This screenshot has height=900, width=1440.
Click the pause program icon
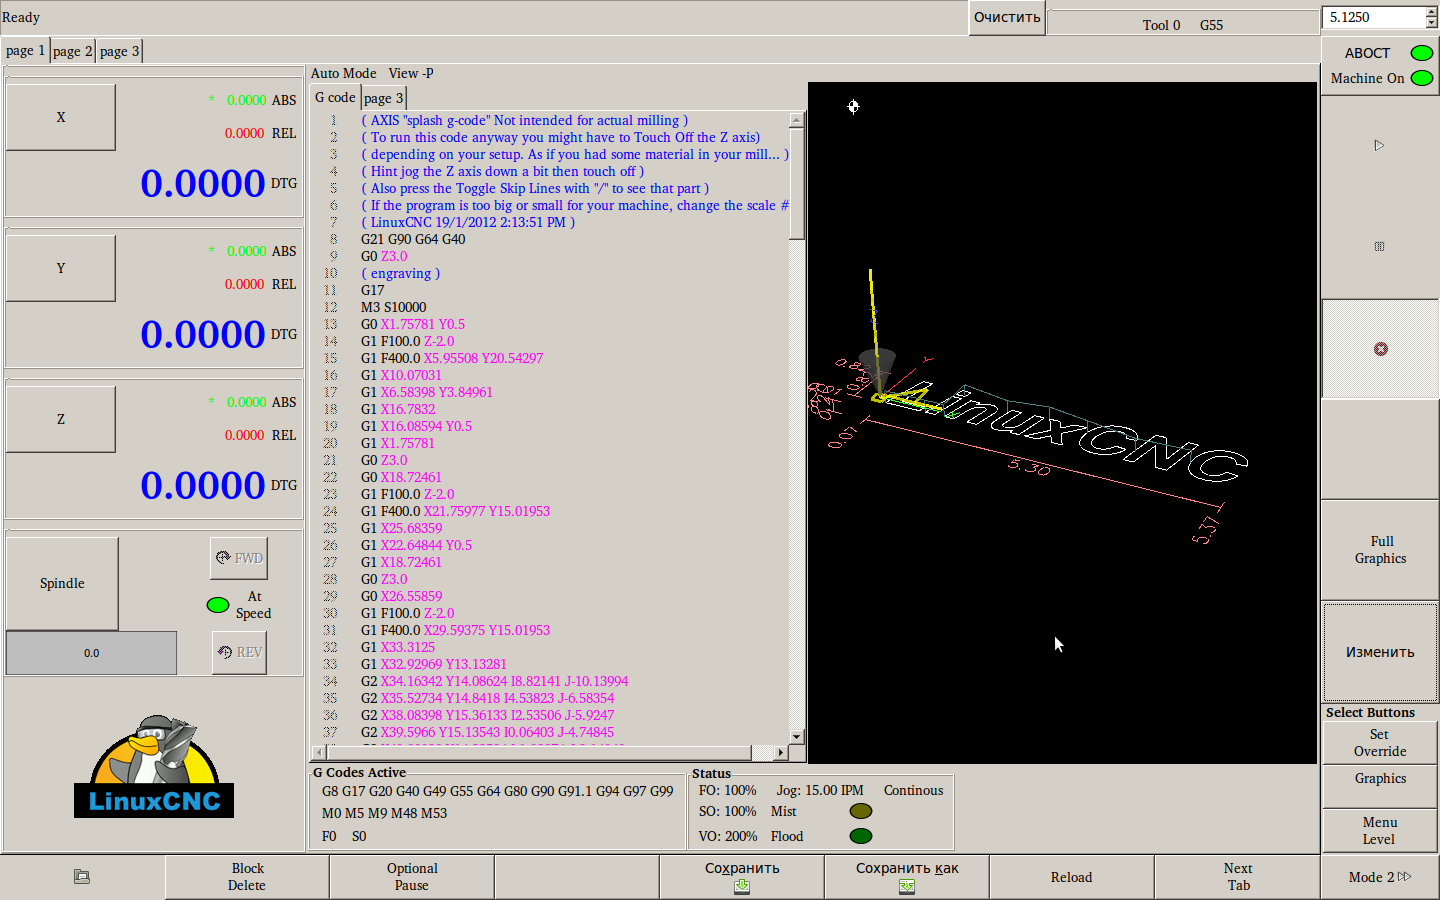point(1379,246)
